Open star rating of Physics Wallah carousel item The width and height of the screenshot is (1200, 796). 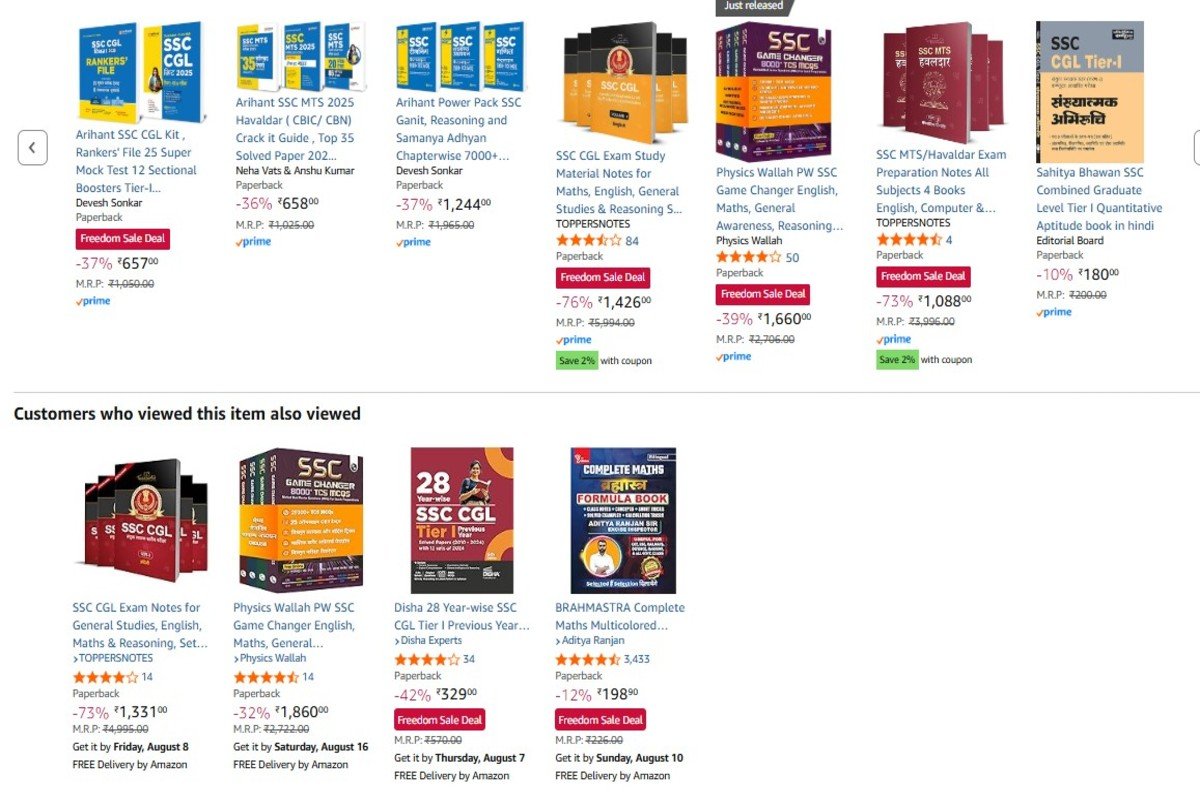[x=749, y=258]
